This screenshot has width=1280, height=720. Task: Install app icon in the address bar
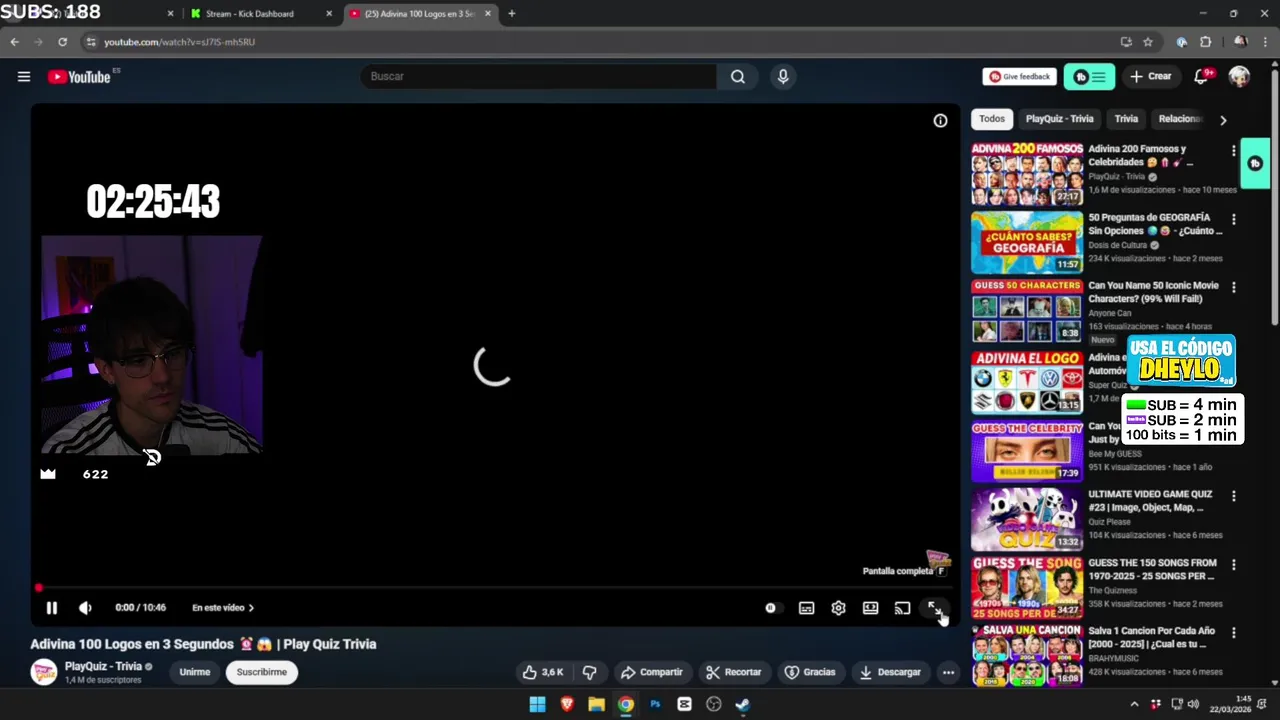click(1126, 42)
